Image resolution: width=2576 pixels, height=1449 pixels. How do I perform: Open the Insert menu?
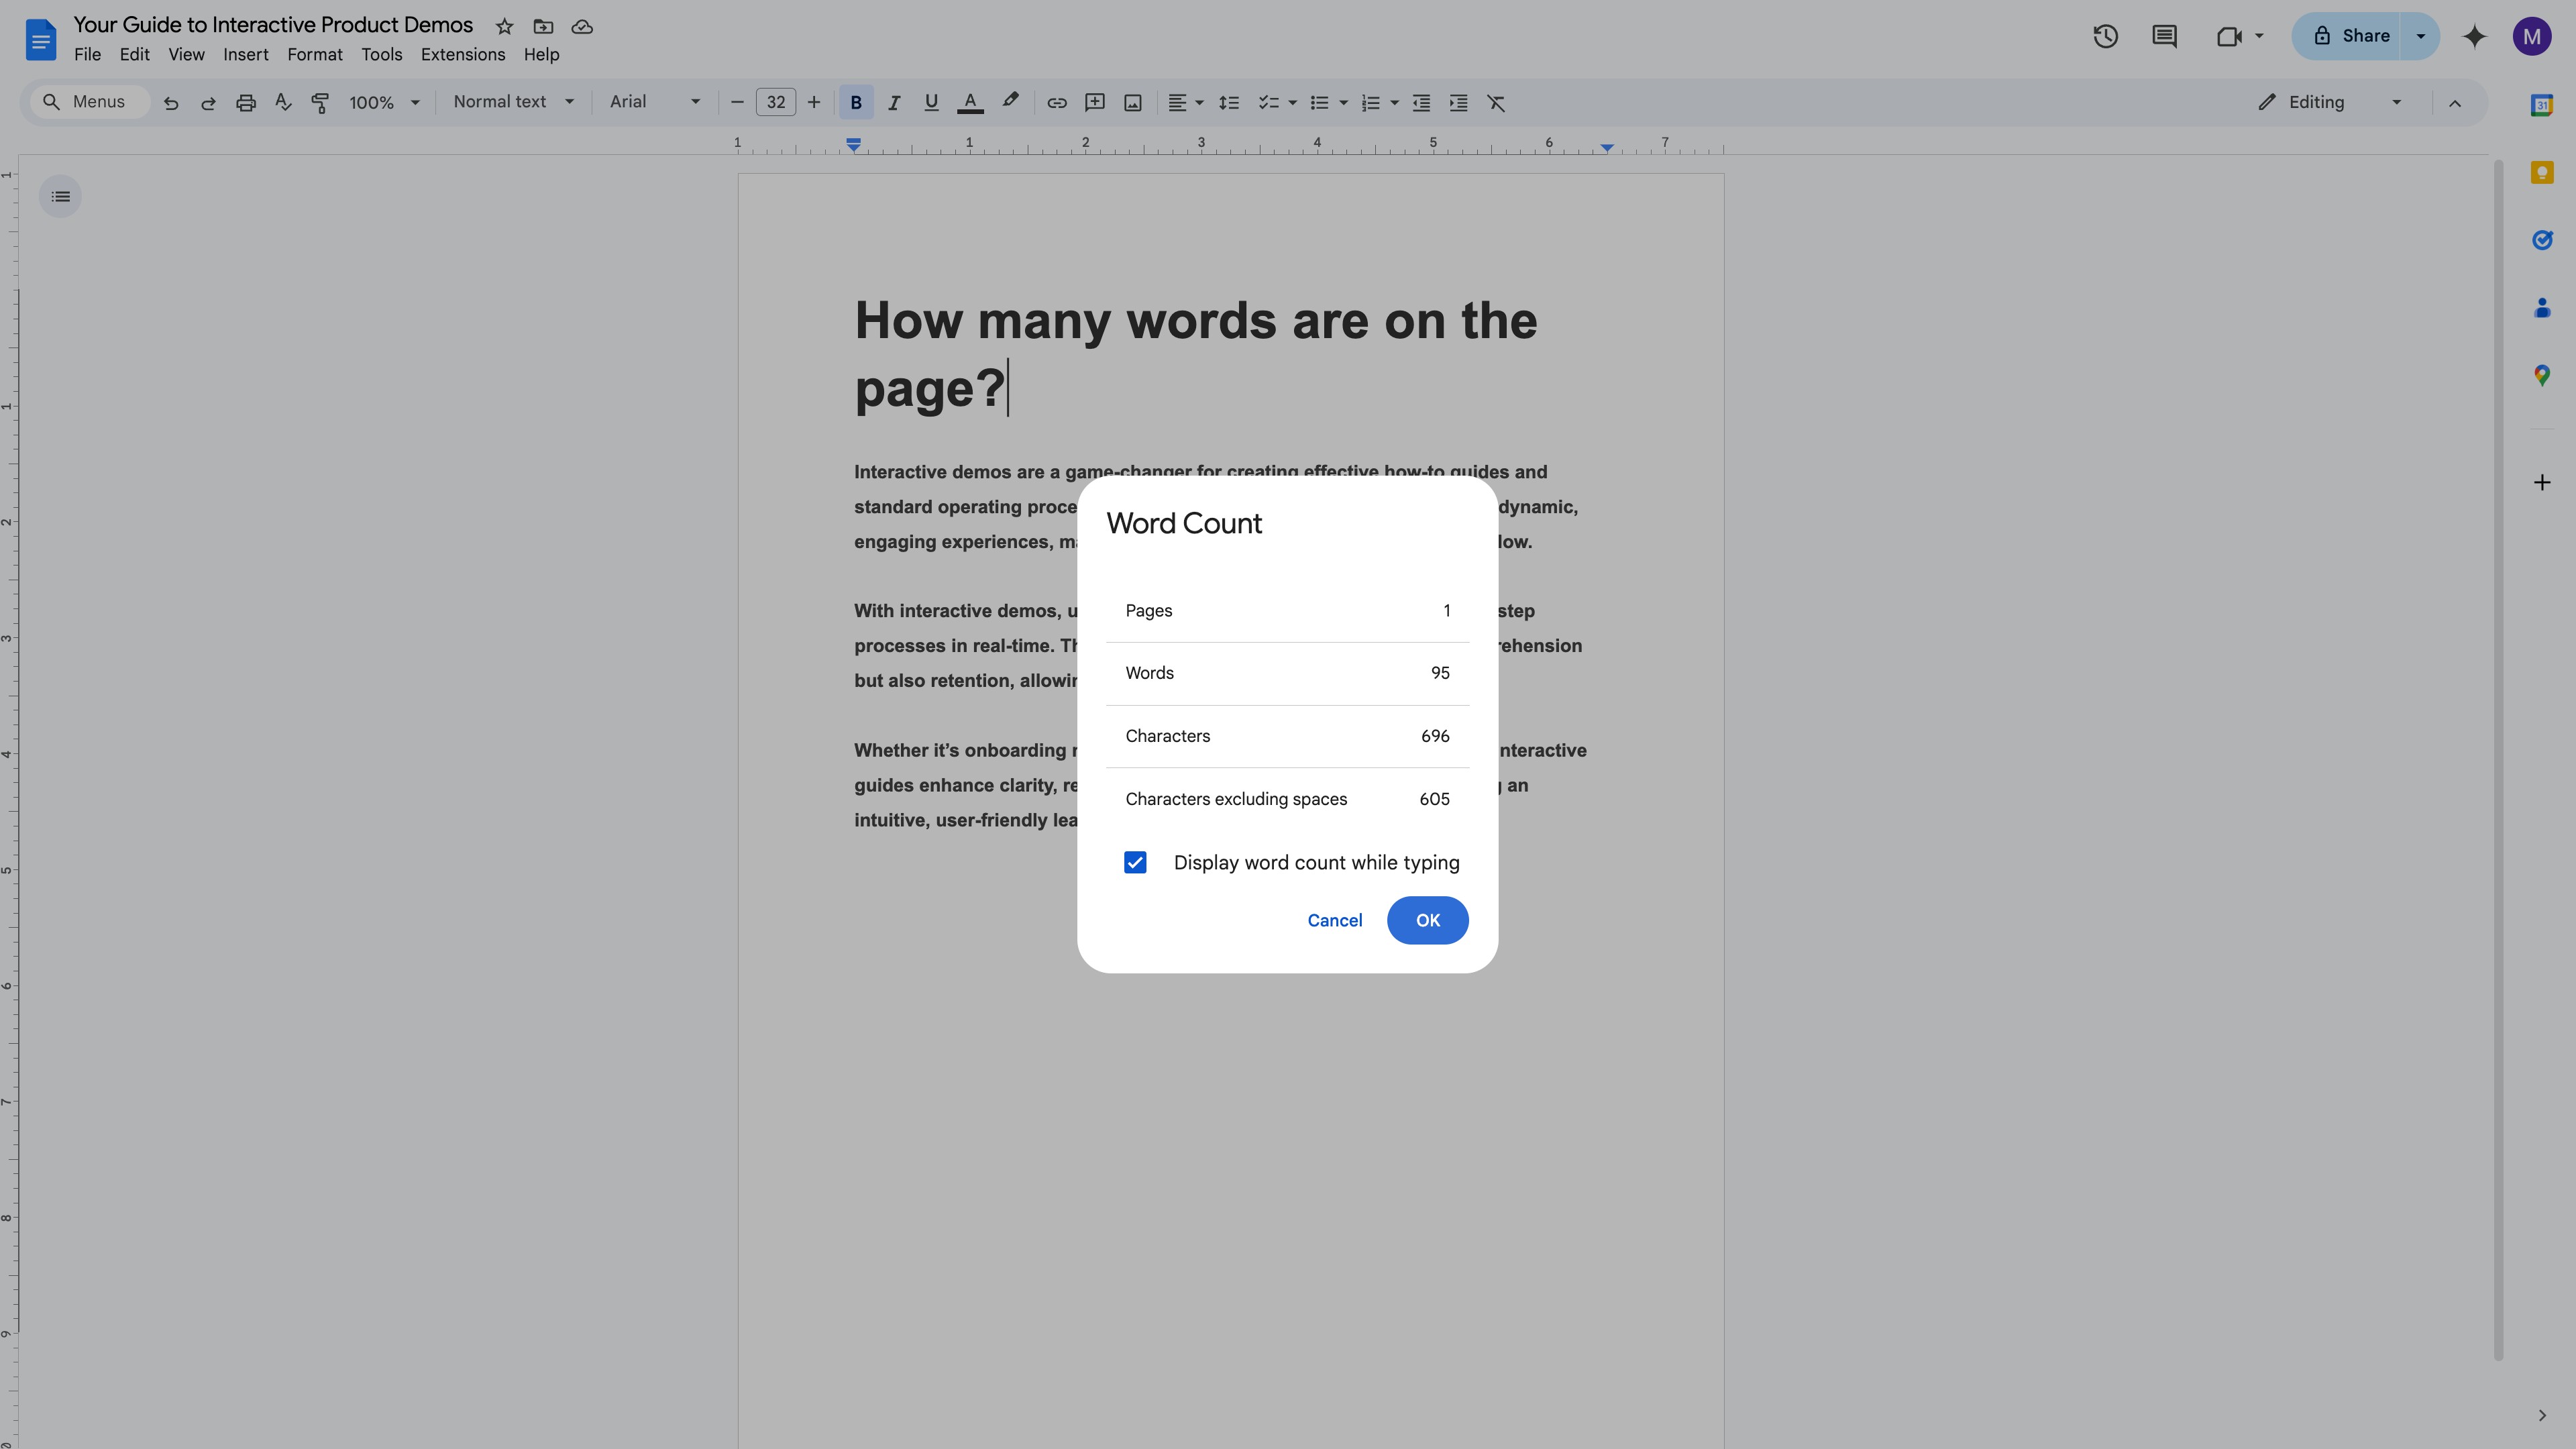(x=246, y=55)
